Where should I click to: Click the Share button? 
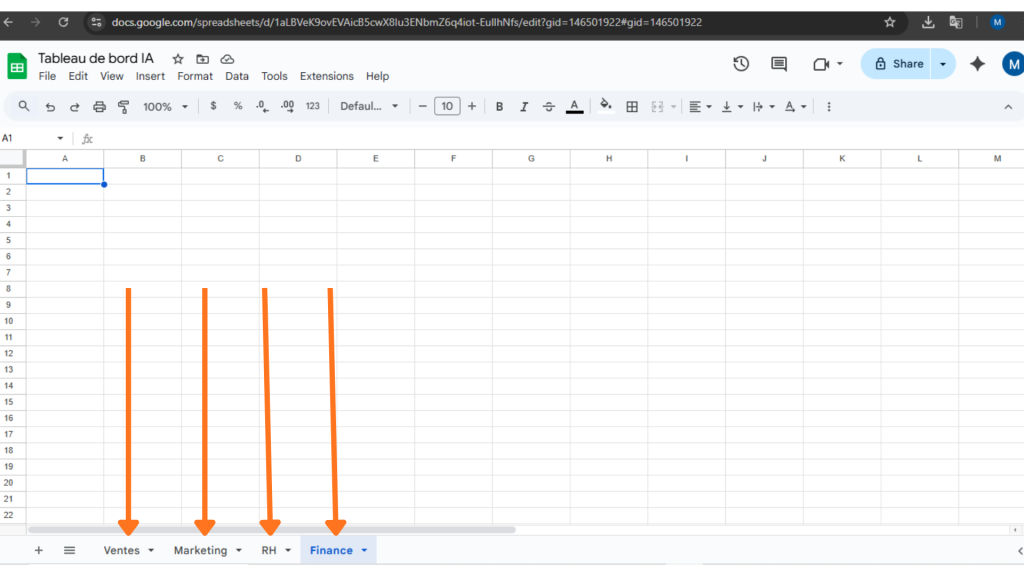pyautogui.click(x=899, y=63)
